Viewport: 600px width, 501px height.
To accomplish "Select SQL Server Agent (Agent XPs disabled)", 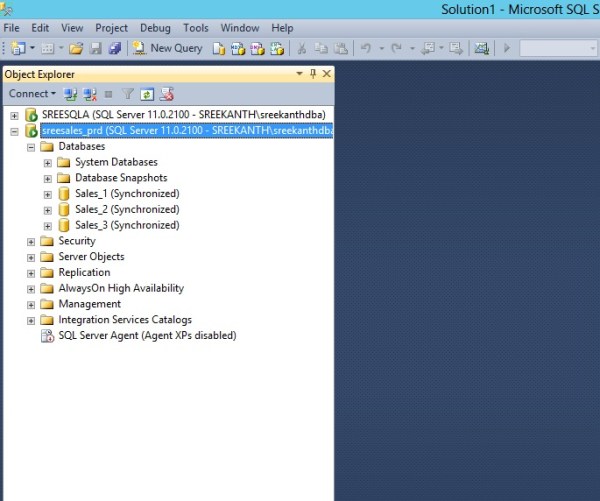I will [147, 336].
